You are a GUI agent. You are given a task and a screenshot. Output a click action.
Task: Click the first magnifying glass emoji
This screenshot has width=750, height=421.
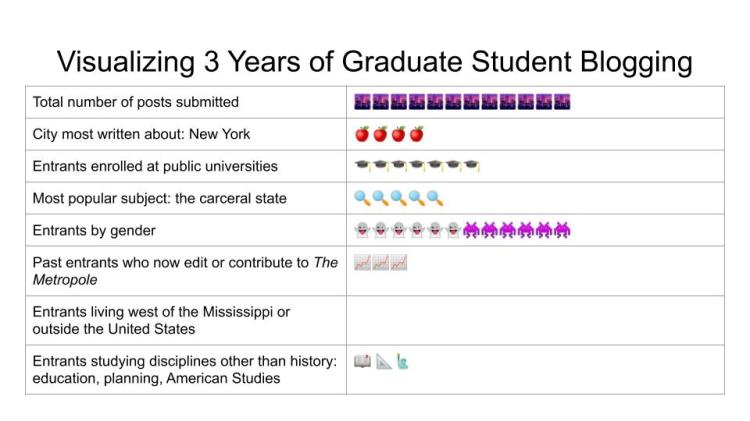363,198
